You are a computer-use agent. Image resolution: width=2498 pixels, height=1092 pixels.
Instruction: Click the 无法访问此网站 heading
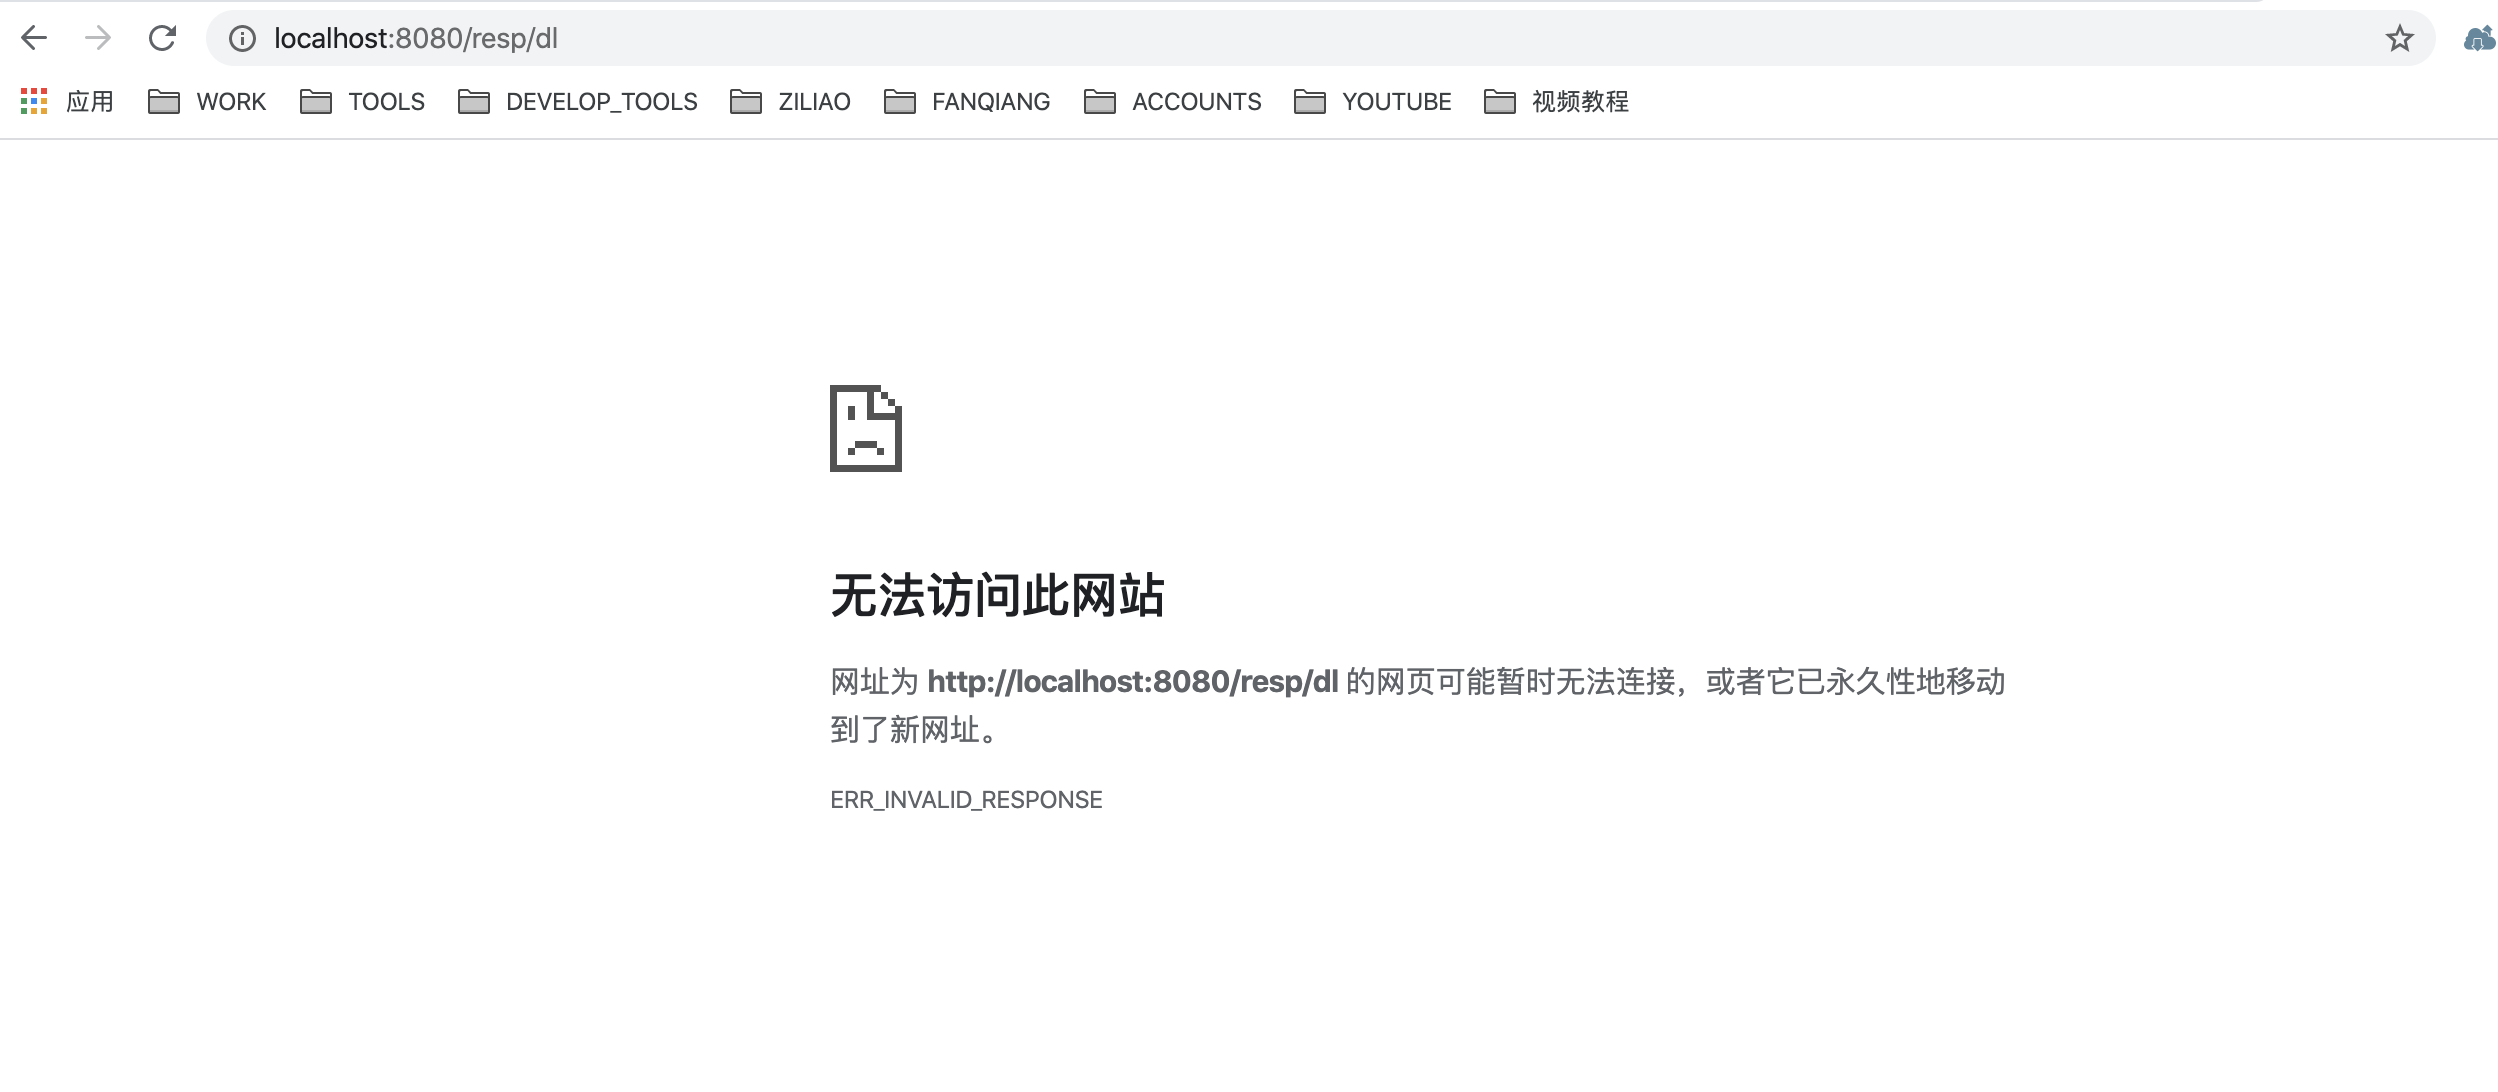(997, 596)
